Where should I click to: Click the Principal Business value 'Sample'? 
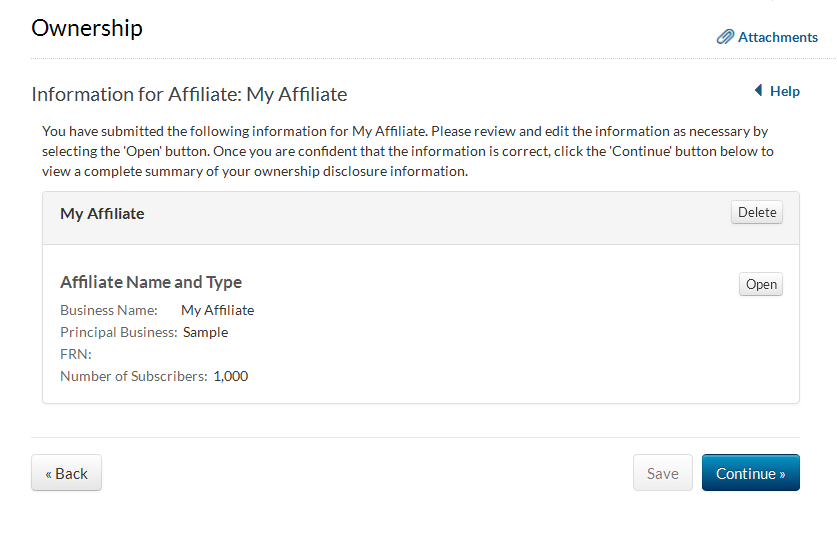[x=205, y=332]
